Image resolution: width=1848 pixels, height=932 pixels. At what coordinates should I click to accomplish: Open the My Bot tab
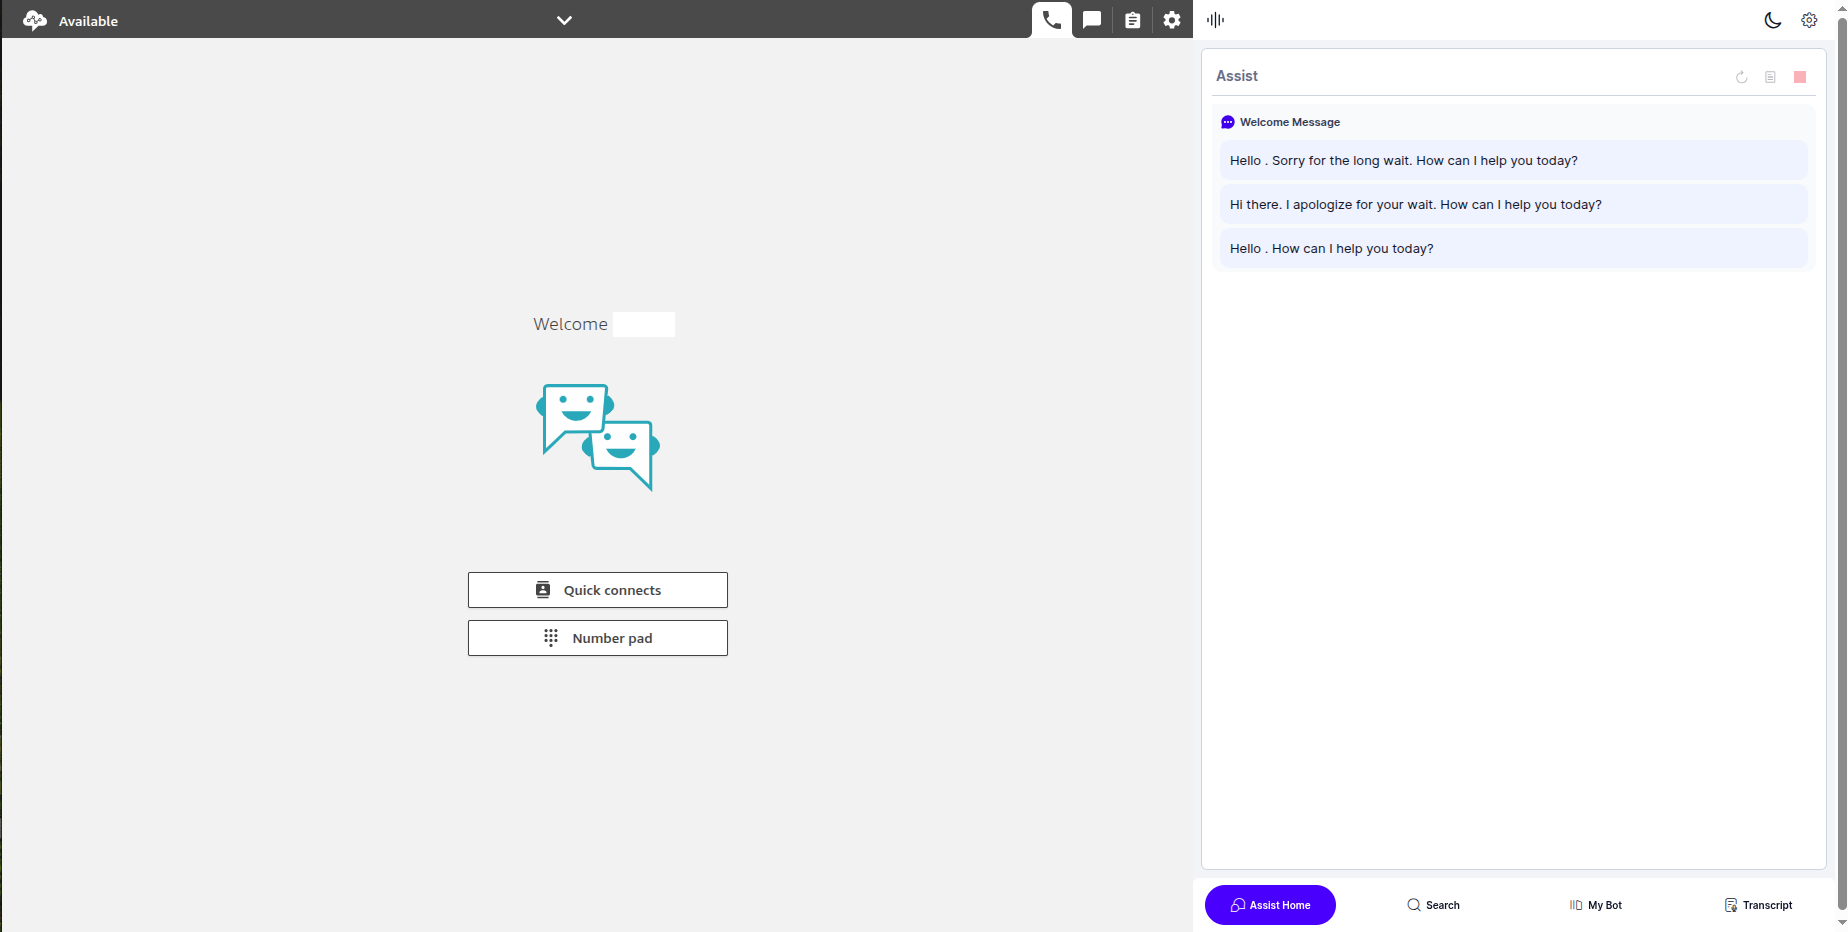point(1596,905)
